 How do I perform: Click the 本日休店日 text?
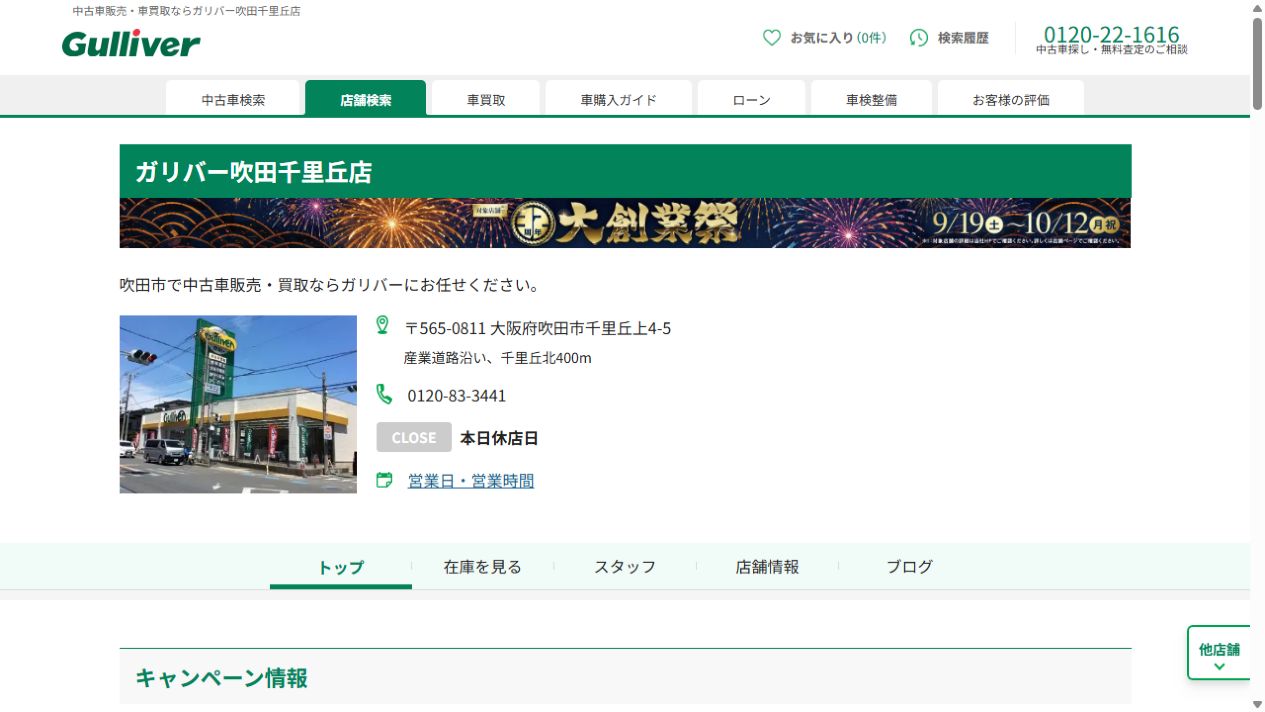pyautogui.click(x=499, y=438)
